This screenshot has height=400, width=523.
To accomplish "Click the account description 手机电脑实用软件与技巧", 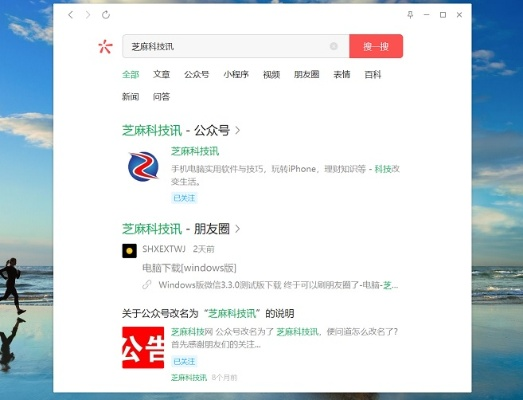I will 286,175.
